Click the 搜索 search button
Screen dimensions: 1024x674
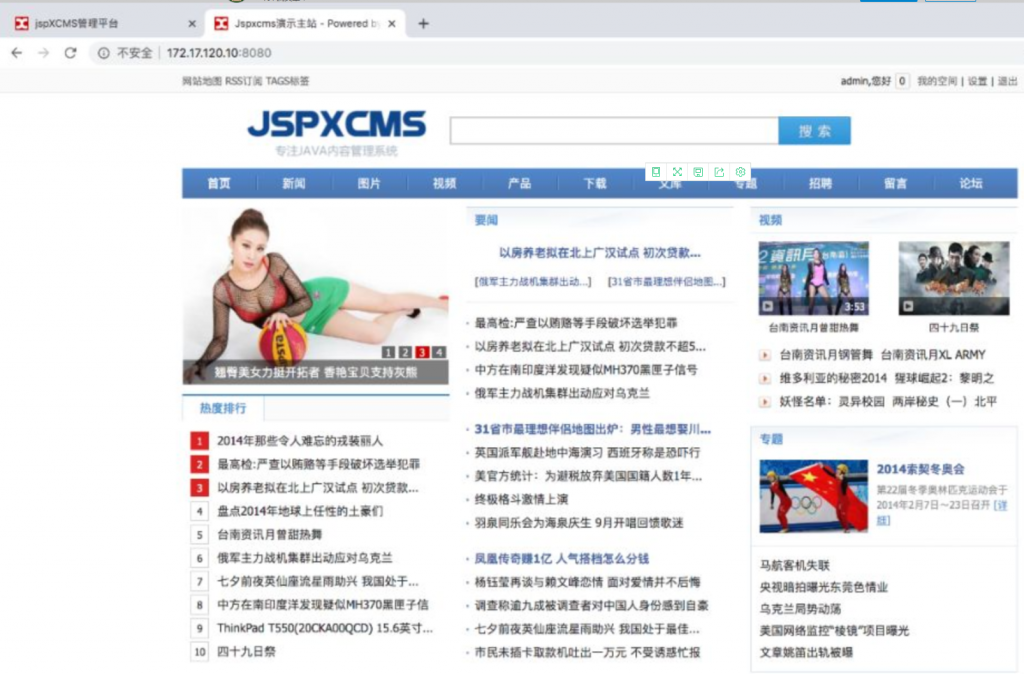[x=813, y=131]
